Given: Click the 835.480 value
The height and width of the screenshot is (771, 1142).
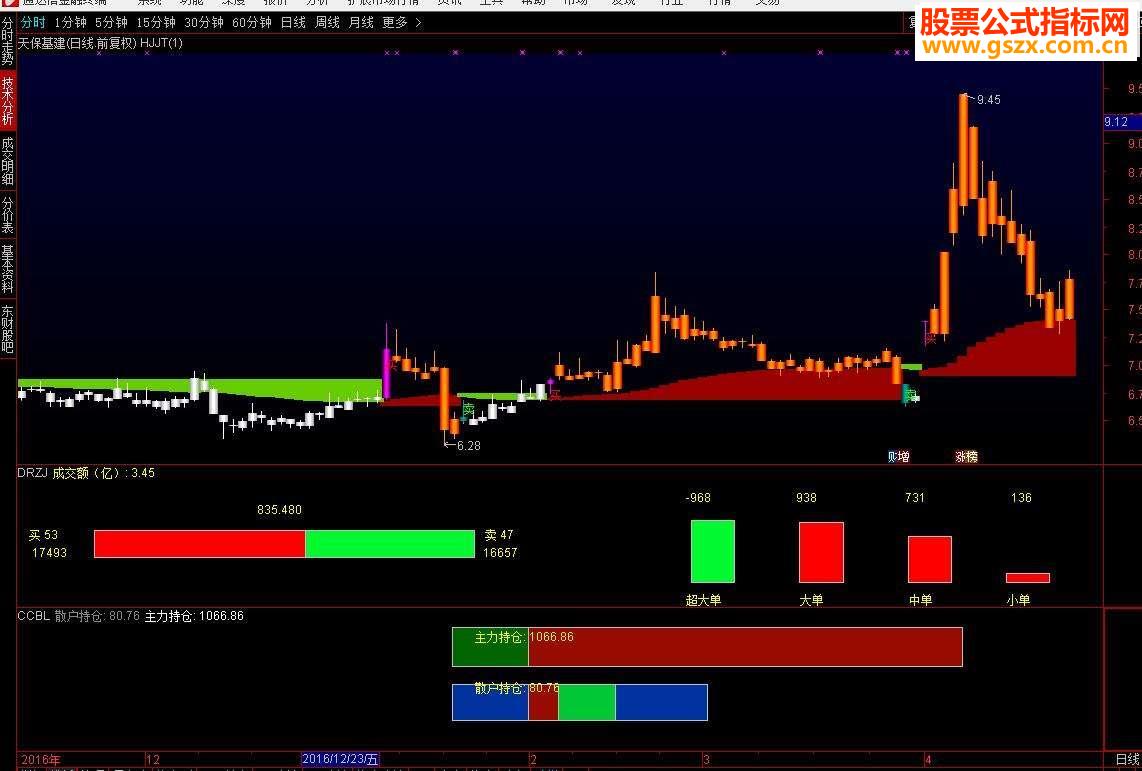Looking at the screenshot, I should pos(279,510).
